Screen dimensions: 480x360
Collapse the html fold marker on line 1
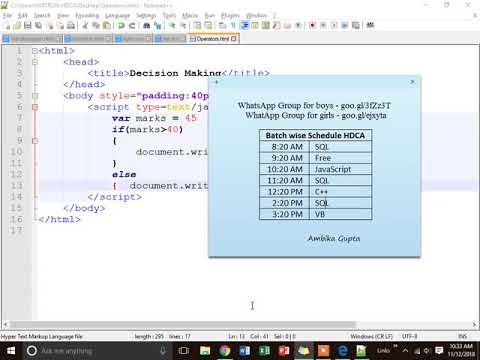pos(35,51)
